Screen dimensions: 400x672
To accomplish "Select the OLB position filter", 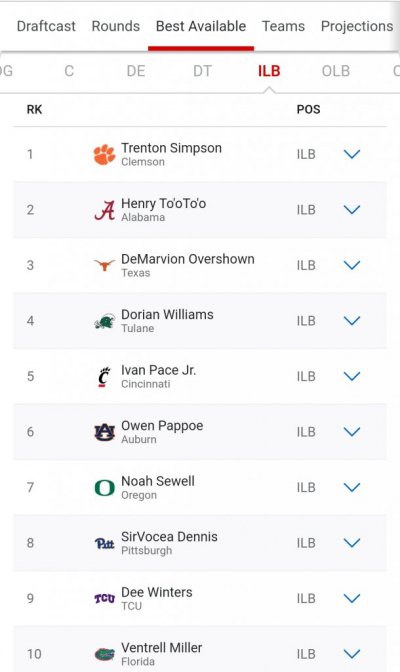I will click(x=336, y=71).
